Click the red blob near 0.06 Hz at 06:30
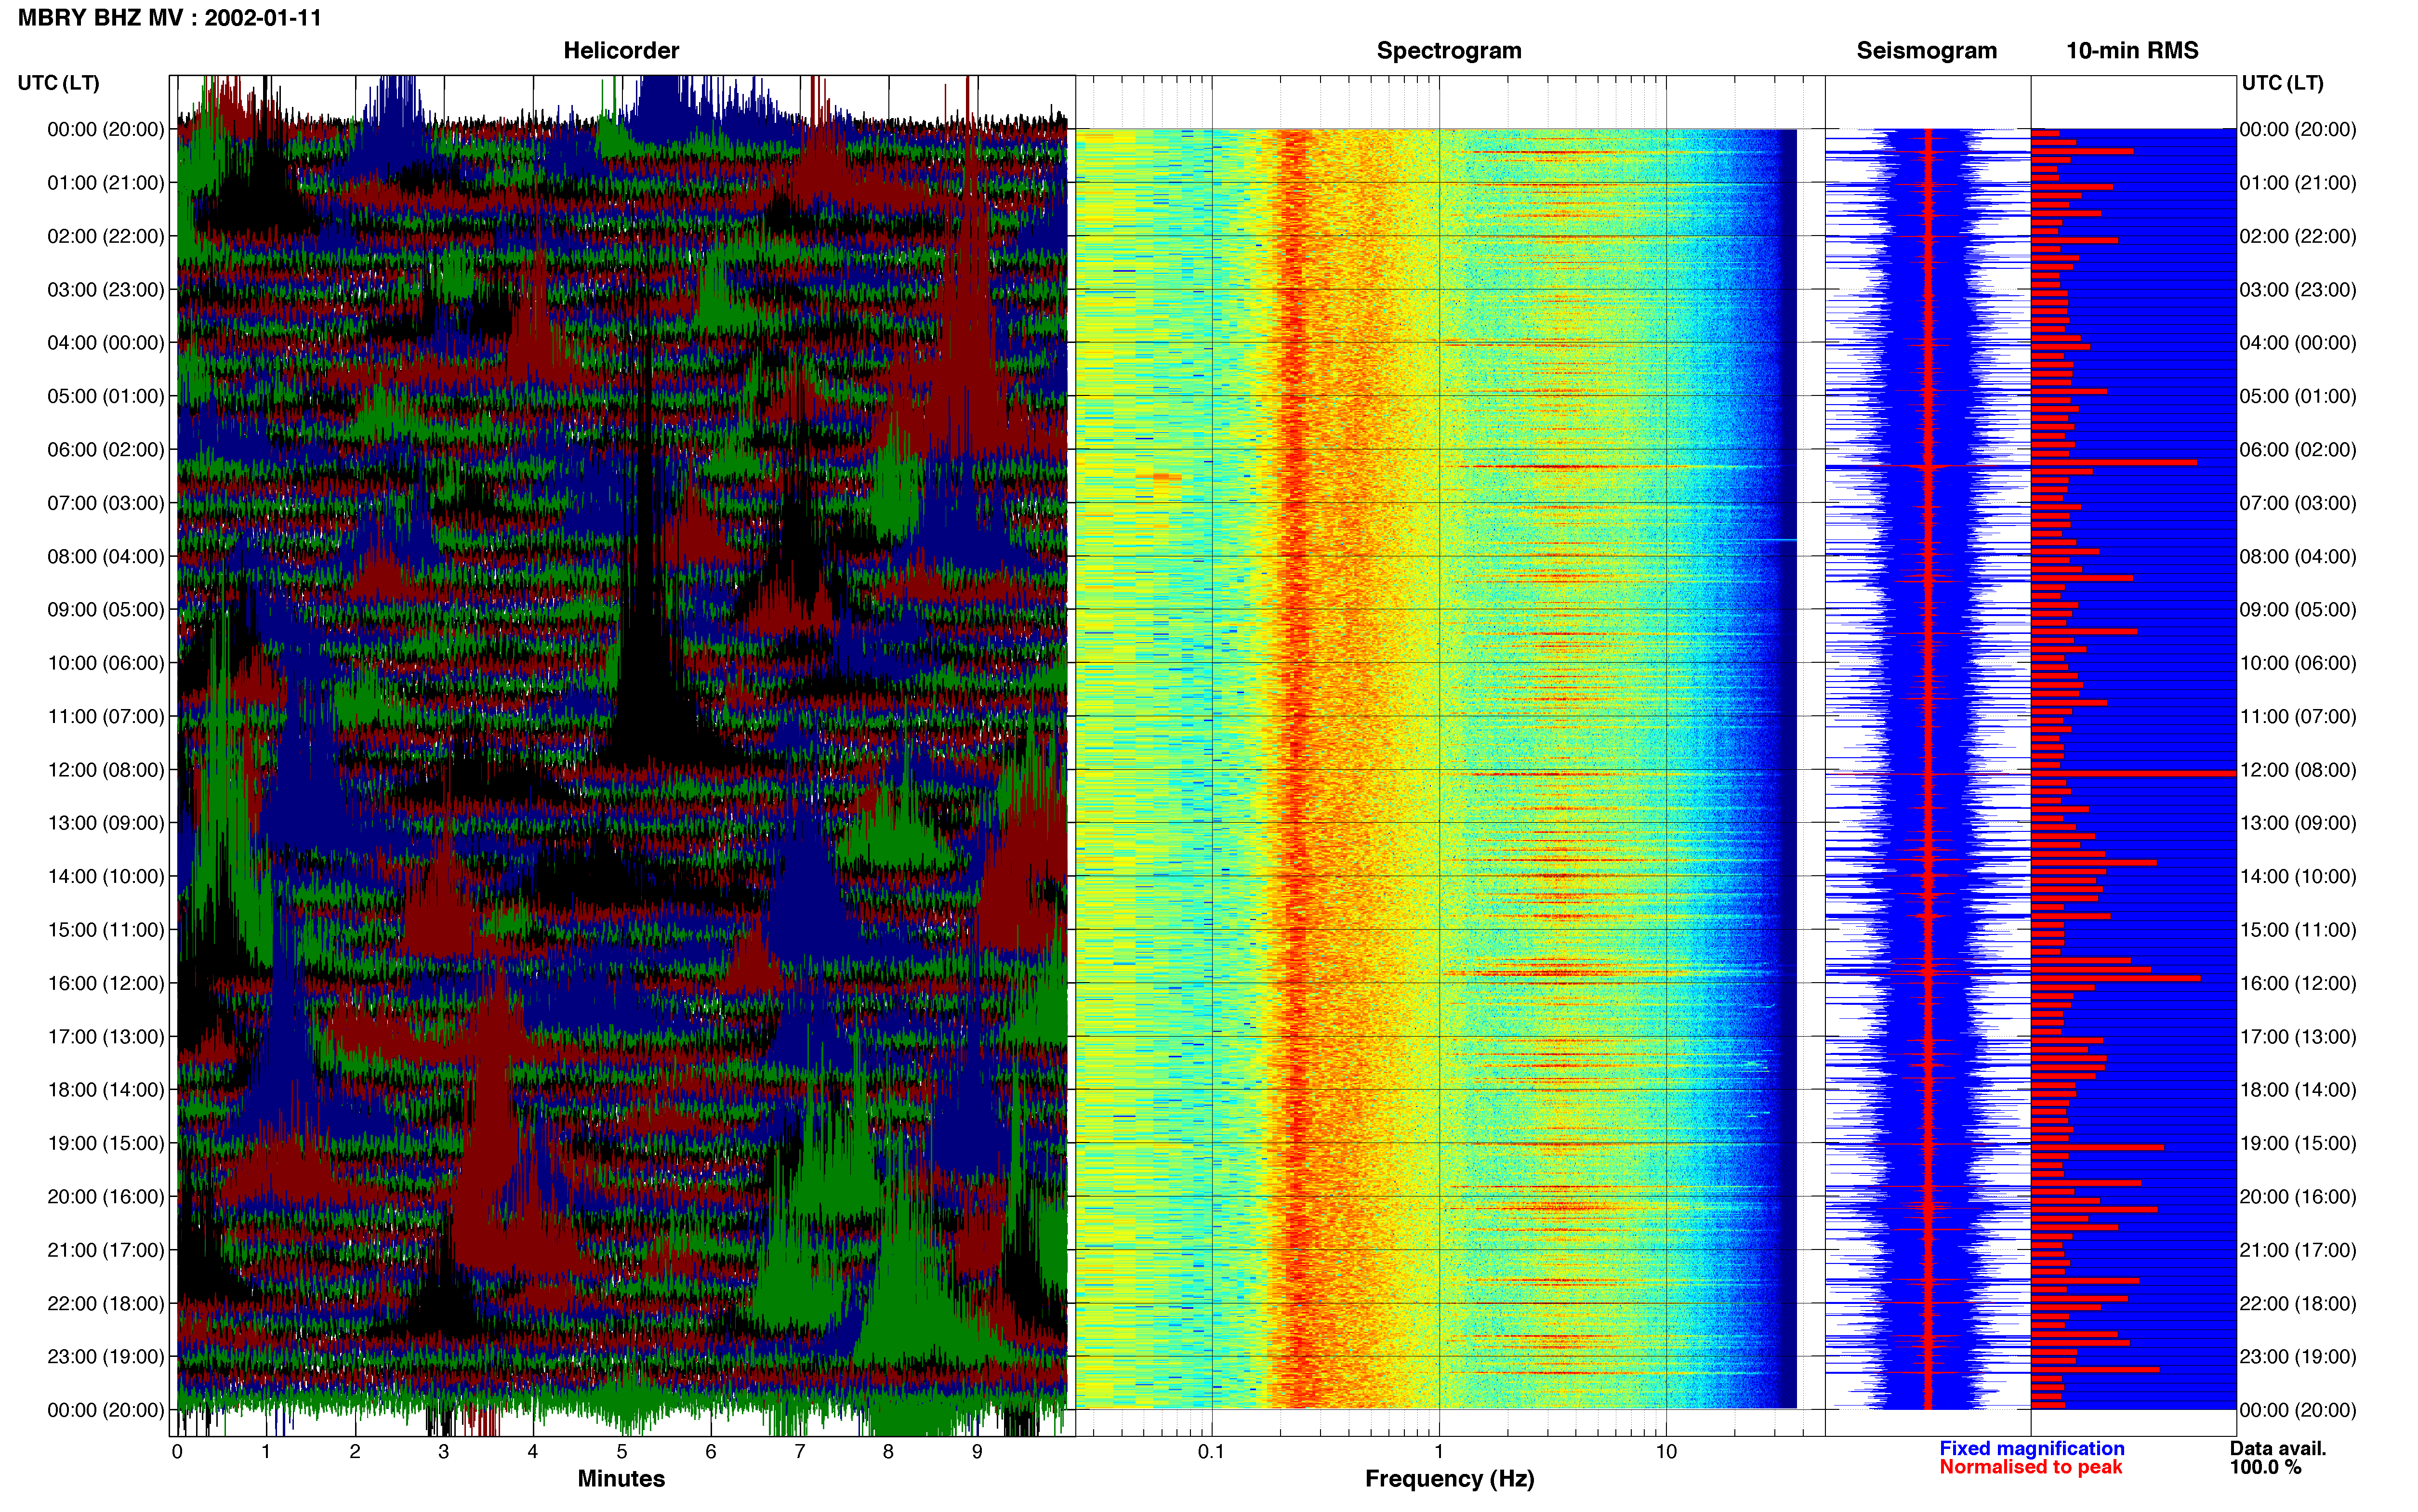Viewport: 2418px width, 1512px height. (1160, 477)
